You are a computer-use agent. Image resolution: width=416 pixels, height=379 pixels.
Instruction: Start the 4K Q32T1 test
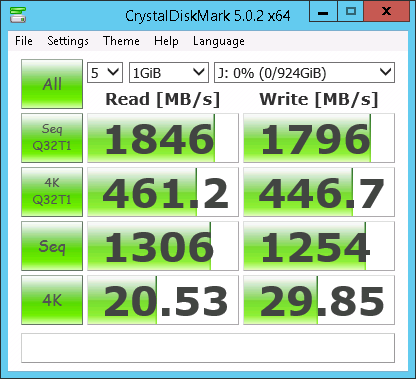(52, 192)
